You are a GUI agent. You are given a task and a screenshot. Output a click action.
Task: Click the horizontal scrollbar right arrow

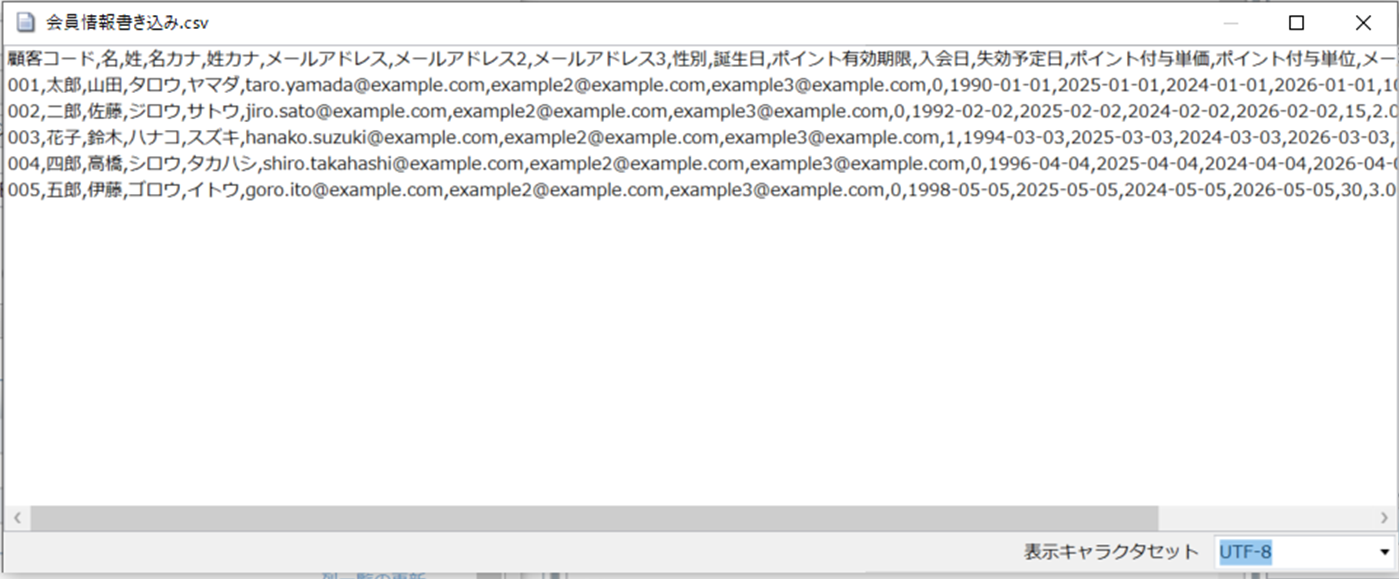1384,518
